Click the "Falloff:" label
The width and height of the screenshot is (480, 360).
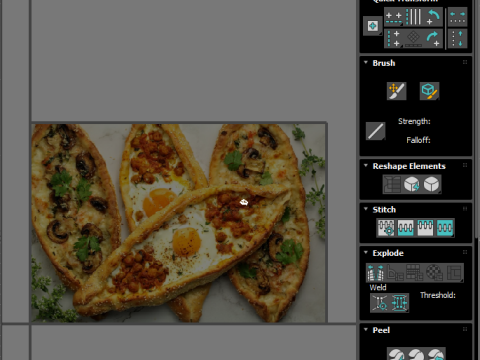tap(418, 140)
